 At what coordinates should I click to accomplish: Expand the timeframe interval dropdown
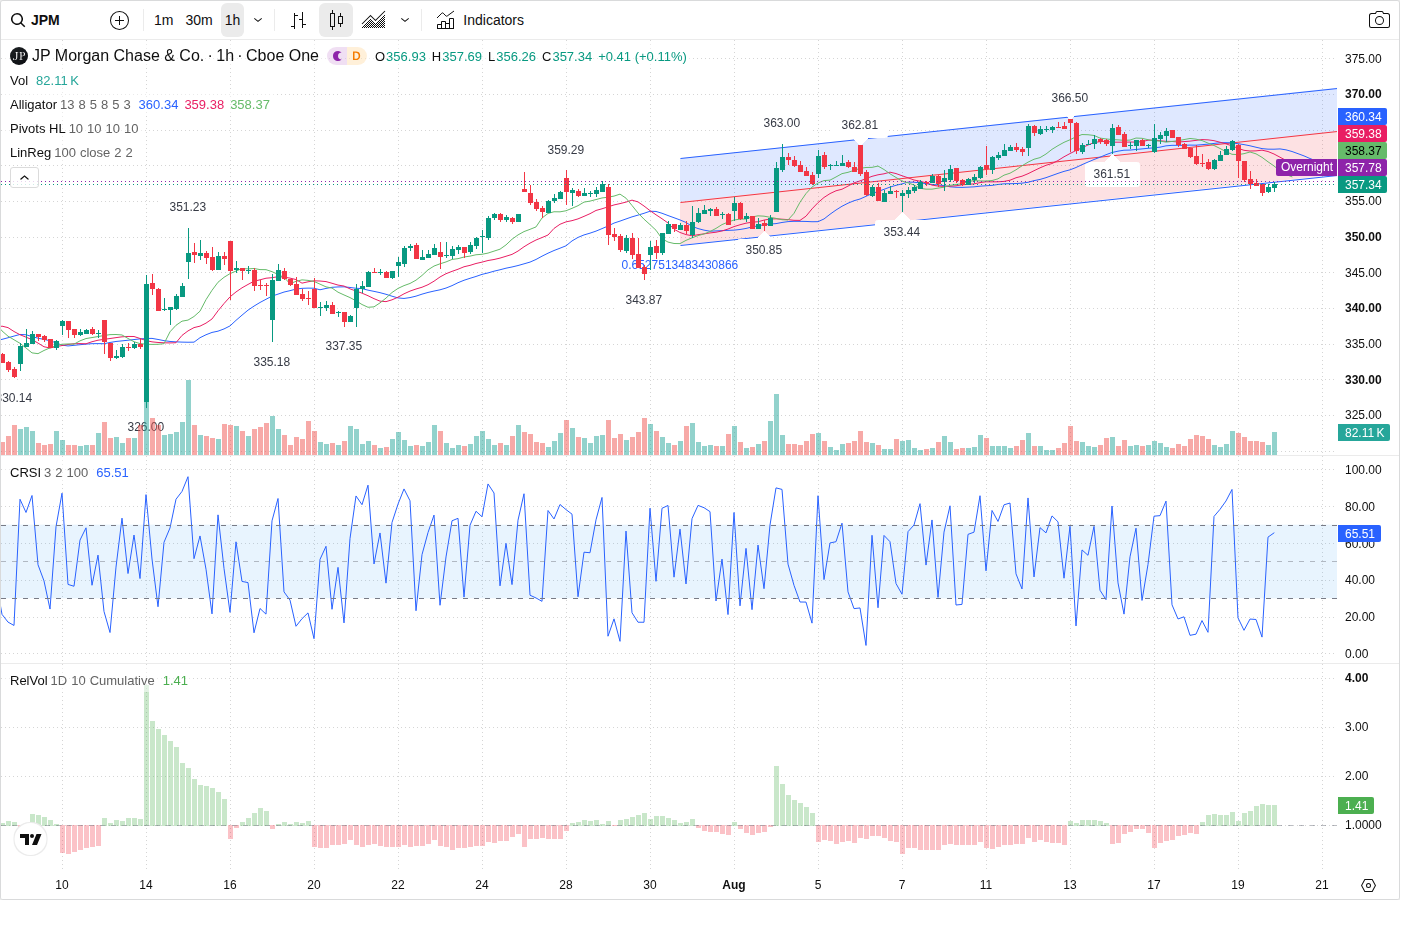(258, 20)
